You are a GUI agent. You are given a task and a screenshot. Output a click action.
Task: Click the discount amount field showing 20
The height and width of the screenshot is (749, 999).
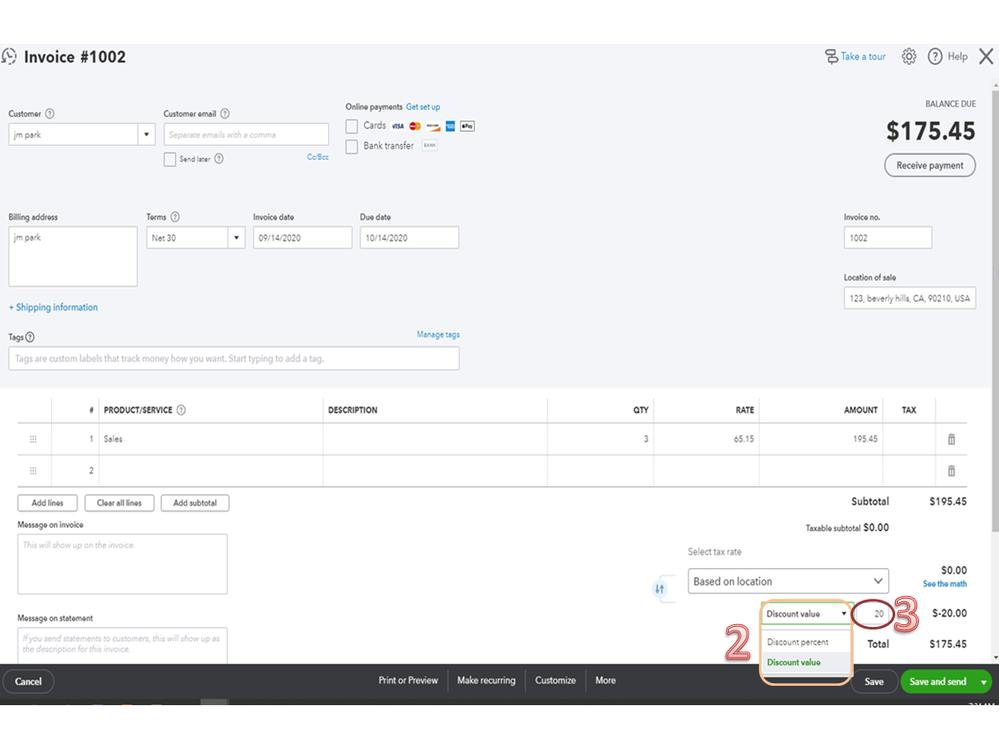(872, 614)
